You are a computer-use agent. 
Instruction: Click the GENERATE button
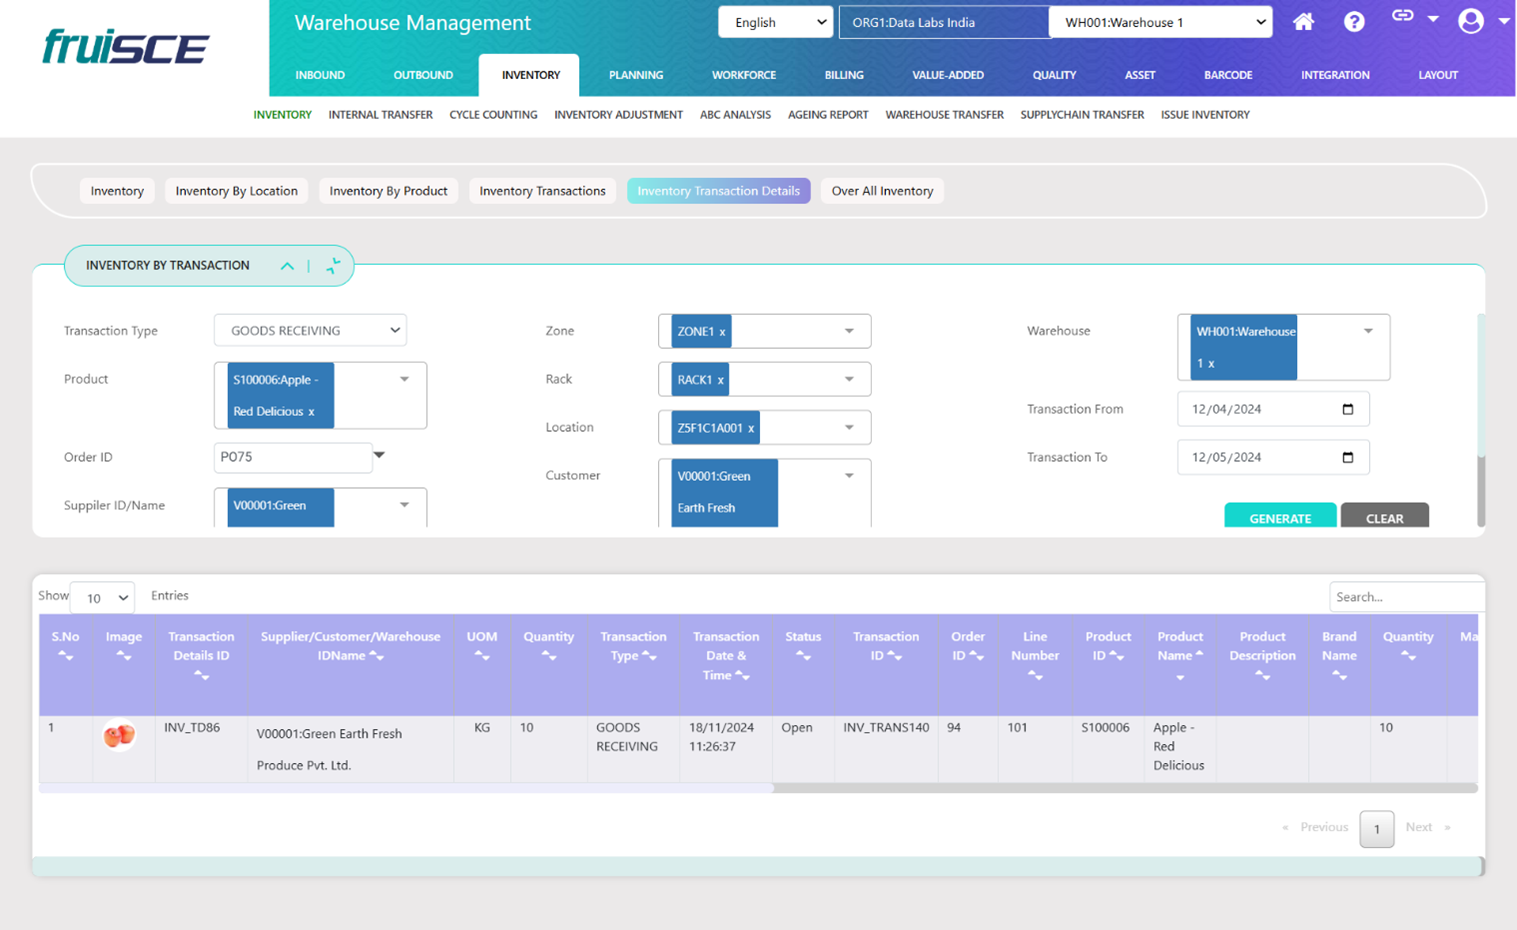coord(1280,517)
